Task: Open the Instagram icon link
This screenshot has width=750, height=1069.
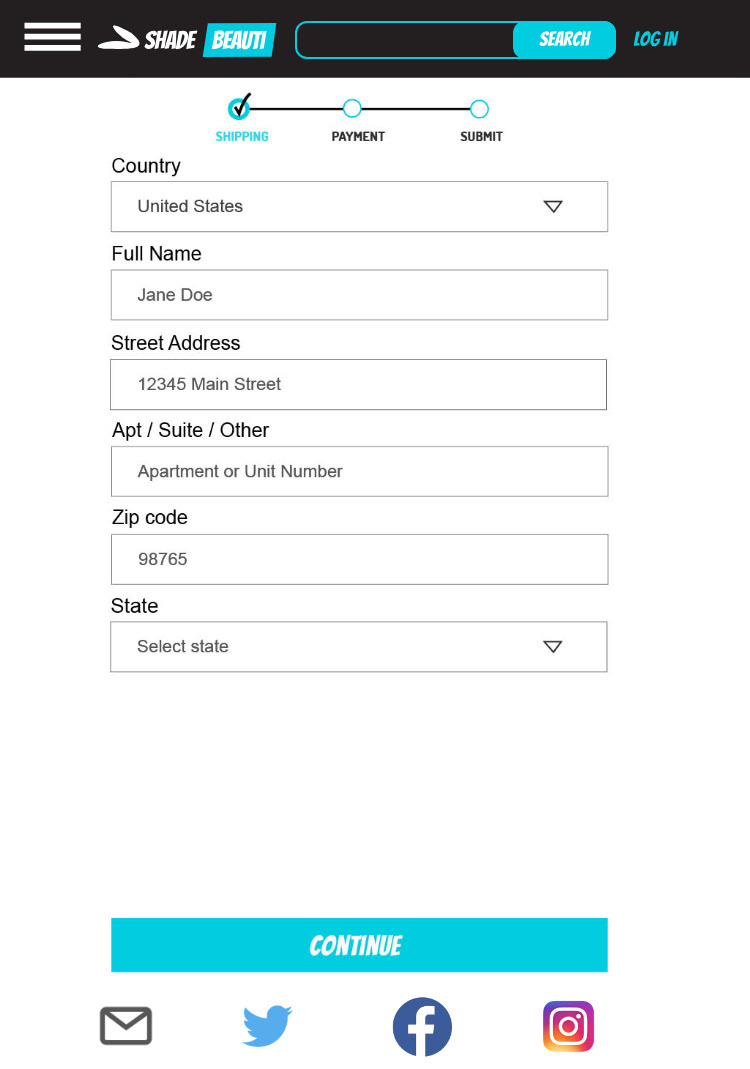Action: click(x=569, y=1027)
